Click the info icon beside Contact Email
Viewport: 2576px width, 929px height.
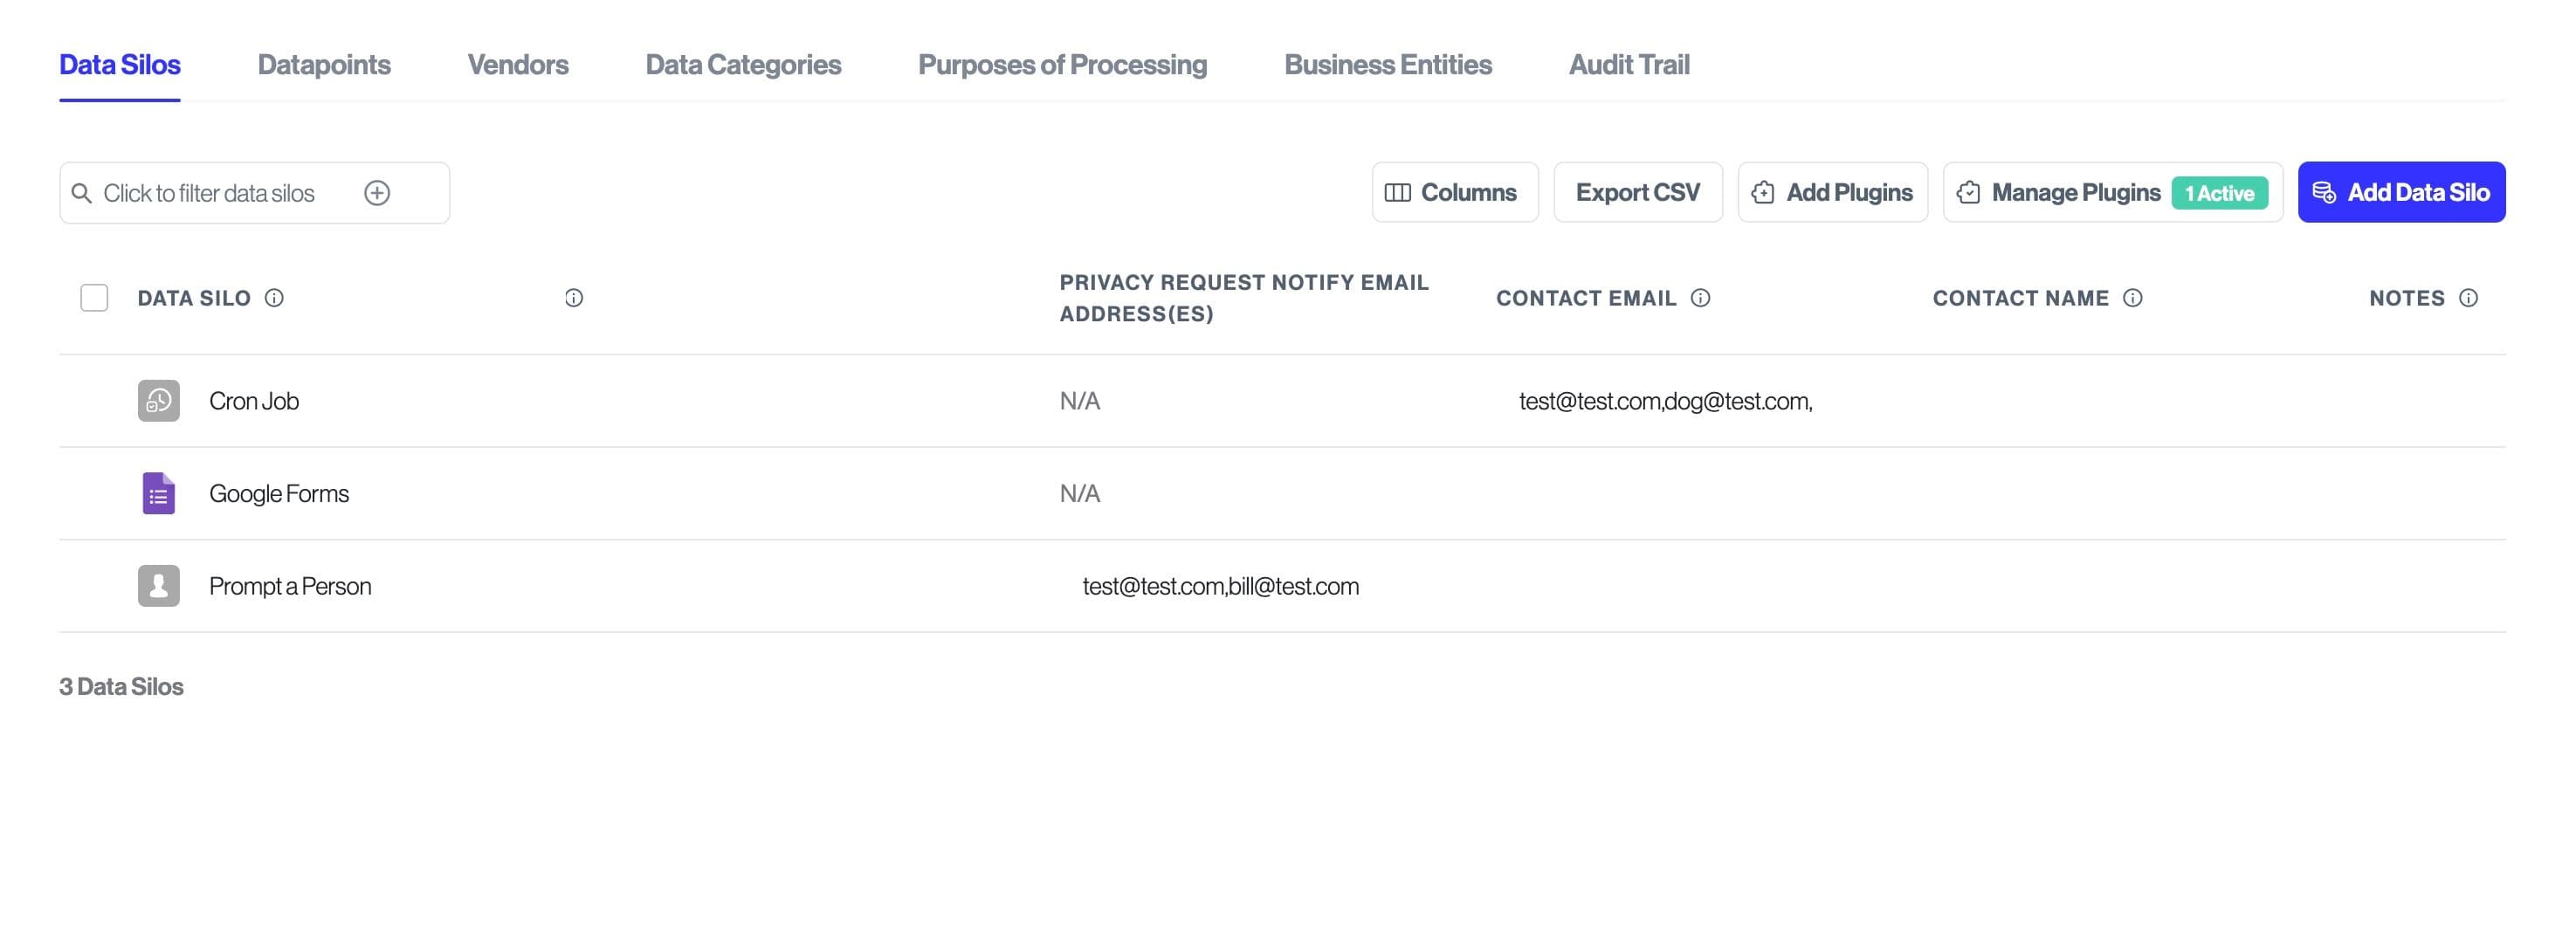pos(1700,298)
